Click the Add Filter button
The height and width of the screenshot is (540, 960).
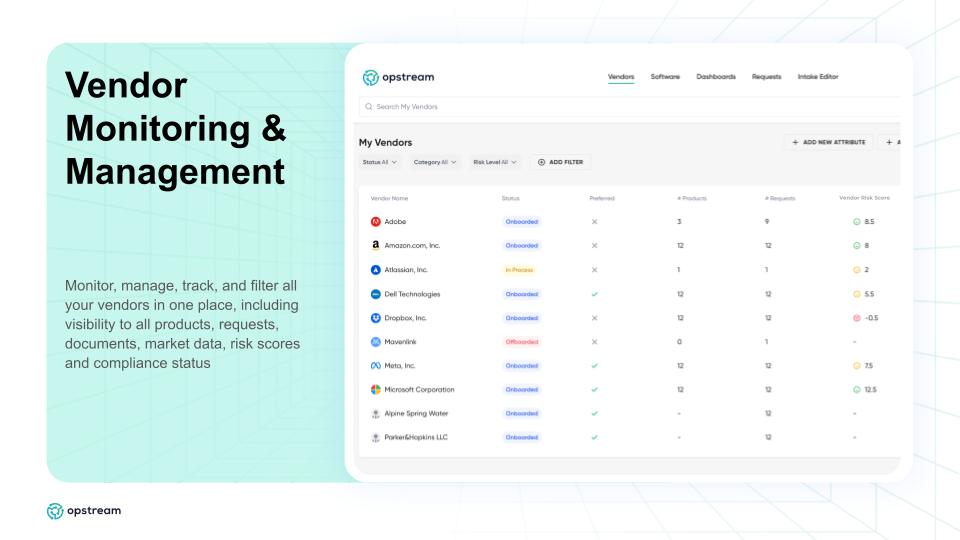point(560,162)
